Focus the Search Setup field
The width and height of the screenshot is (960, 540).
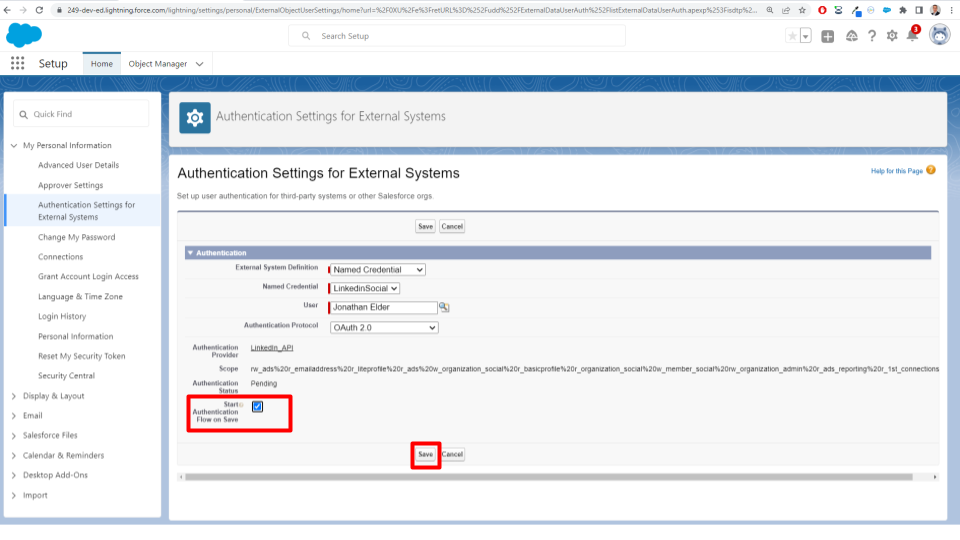coord(457,36)
